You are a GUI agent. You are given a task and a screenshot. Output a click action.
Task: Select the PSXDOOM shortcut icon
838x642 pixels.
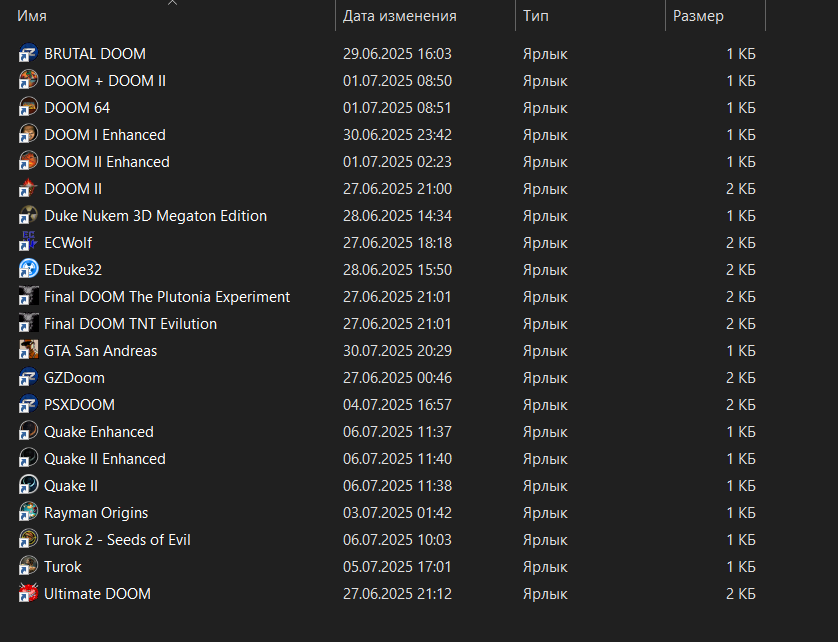pos(28,405)
